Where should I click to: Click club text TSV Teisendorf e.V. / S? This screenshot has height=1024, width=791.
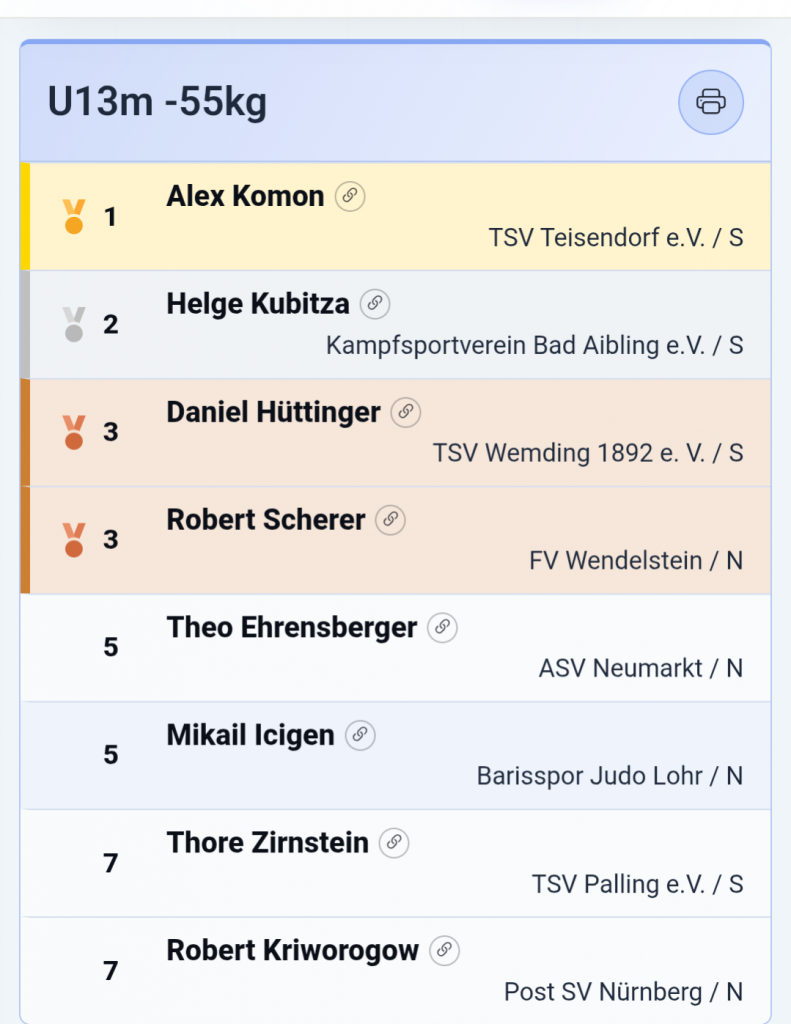[x=616, y=238]
